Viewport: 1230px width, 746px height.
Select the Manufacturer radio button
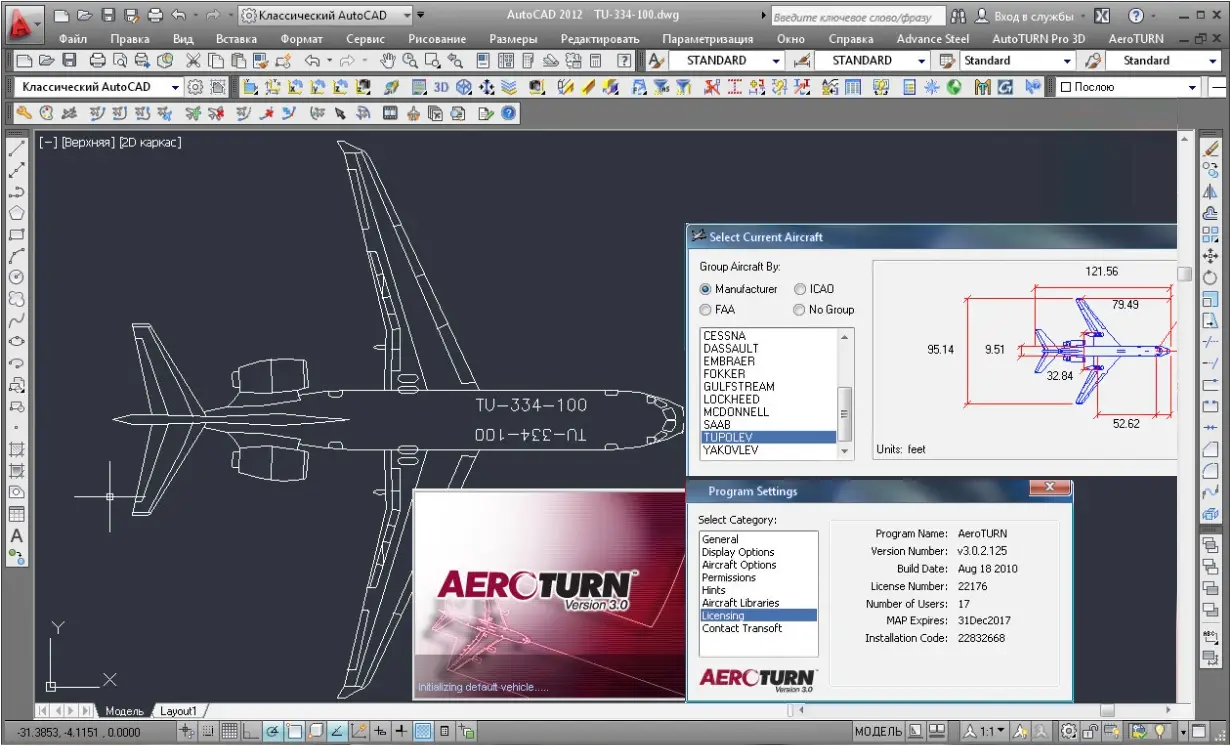click(706, 289)
